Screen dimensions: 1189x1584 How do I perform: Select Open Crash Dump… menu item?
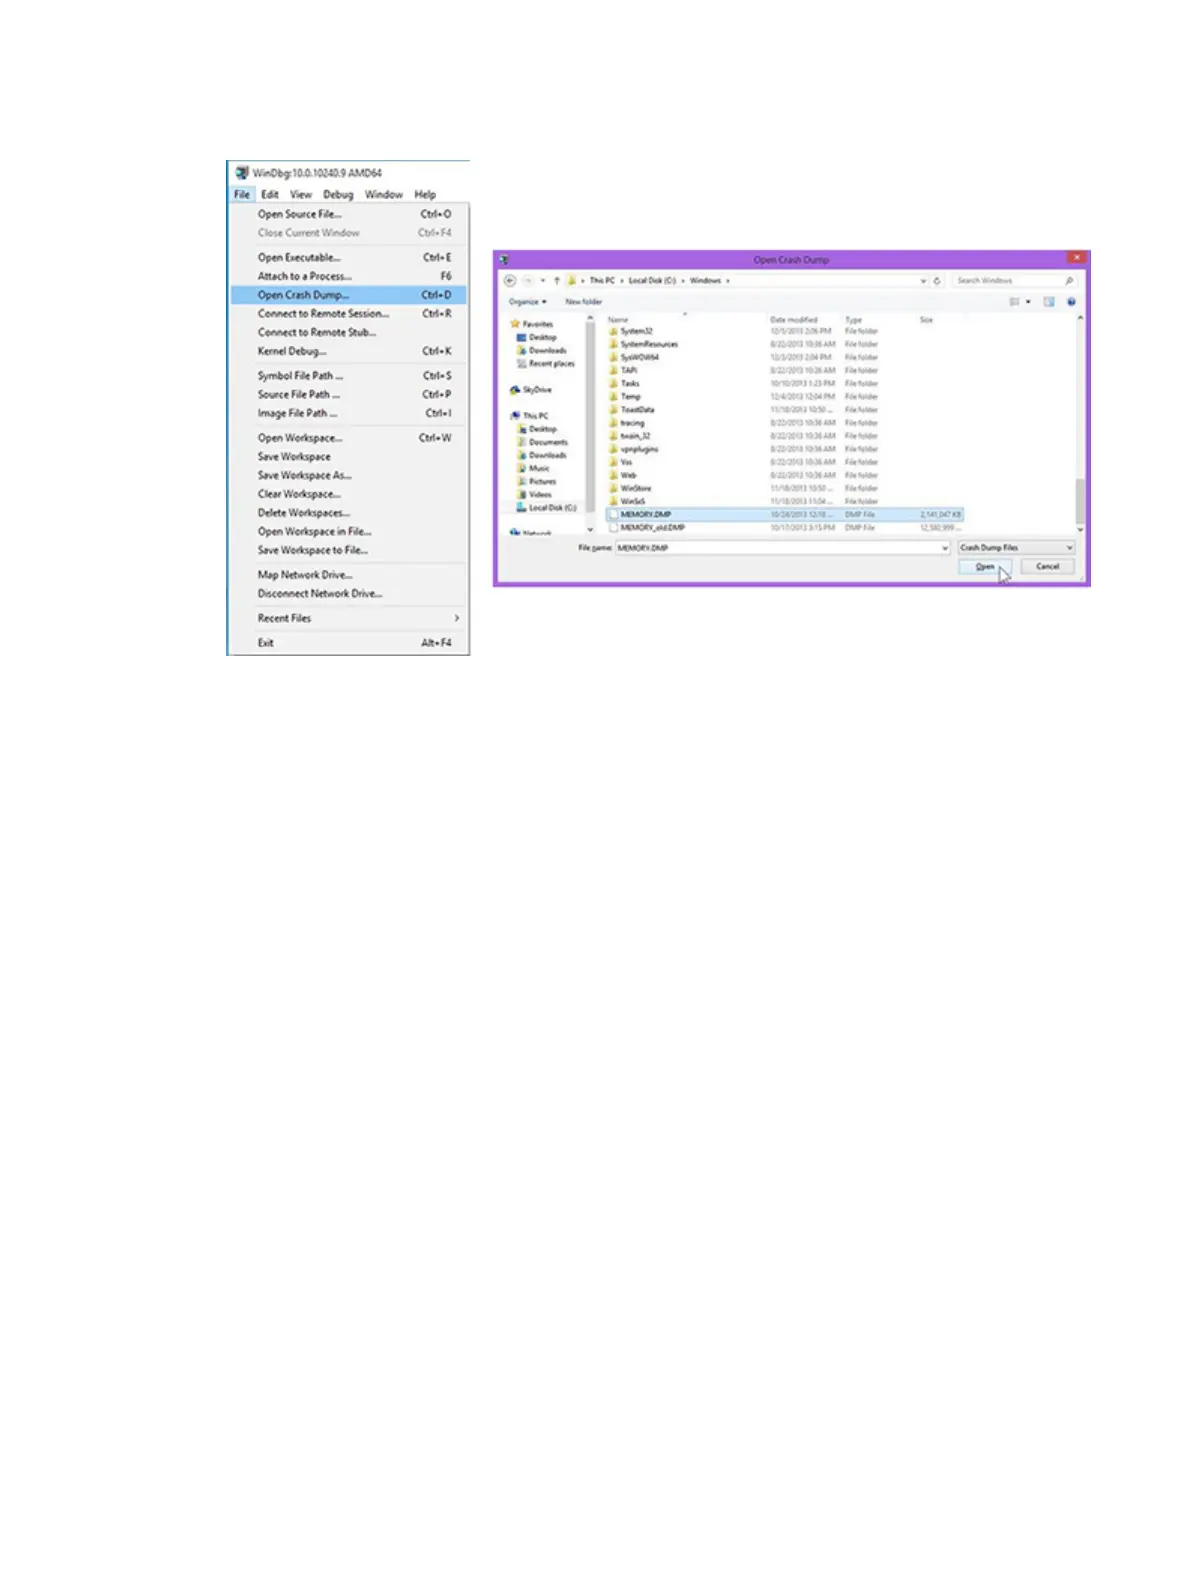[349, 295]
